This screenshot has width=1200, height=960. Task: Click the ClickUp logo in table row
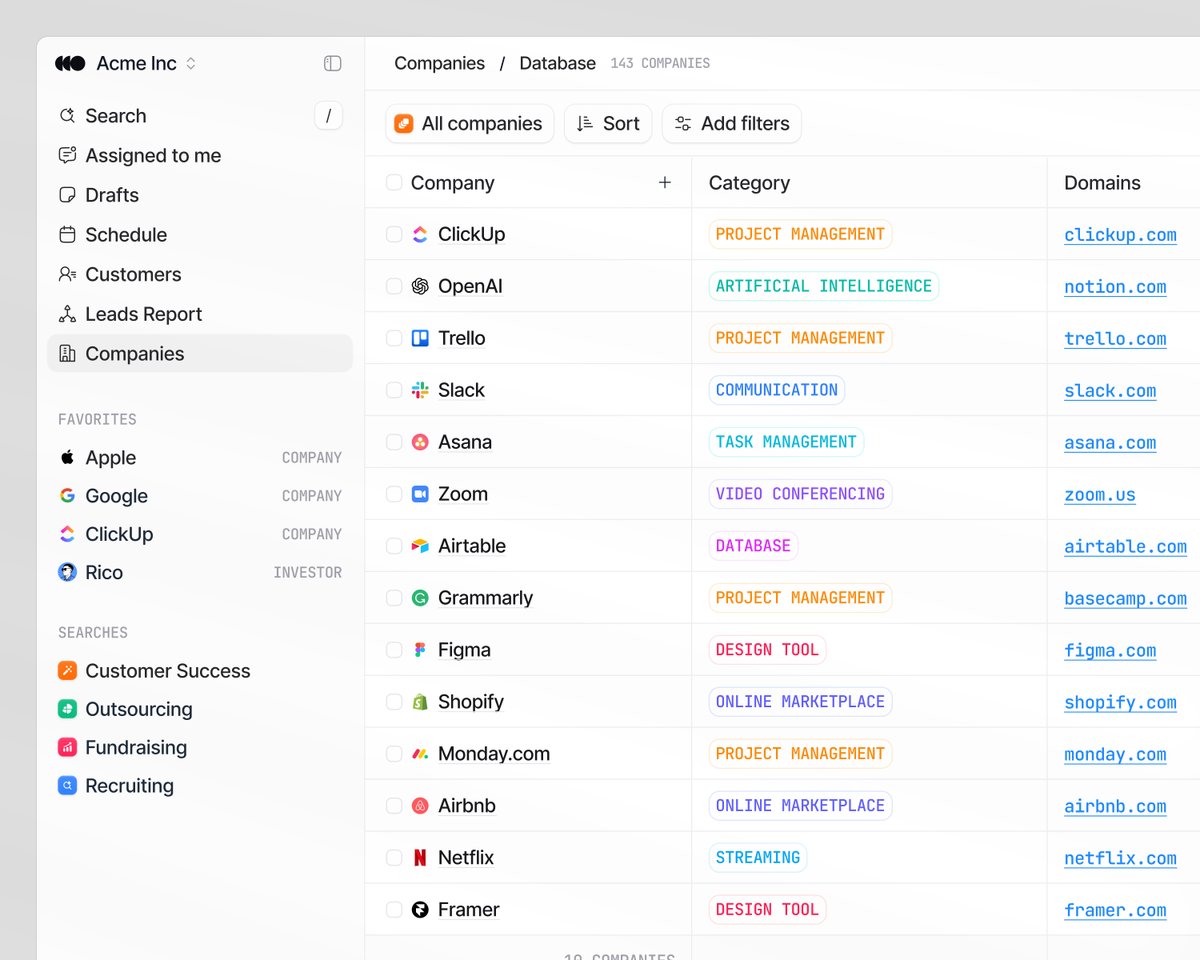click(x=420, y=234)
